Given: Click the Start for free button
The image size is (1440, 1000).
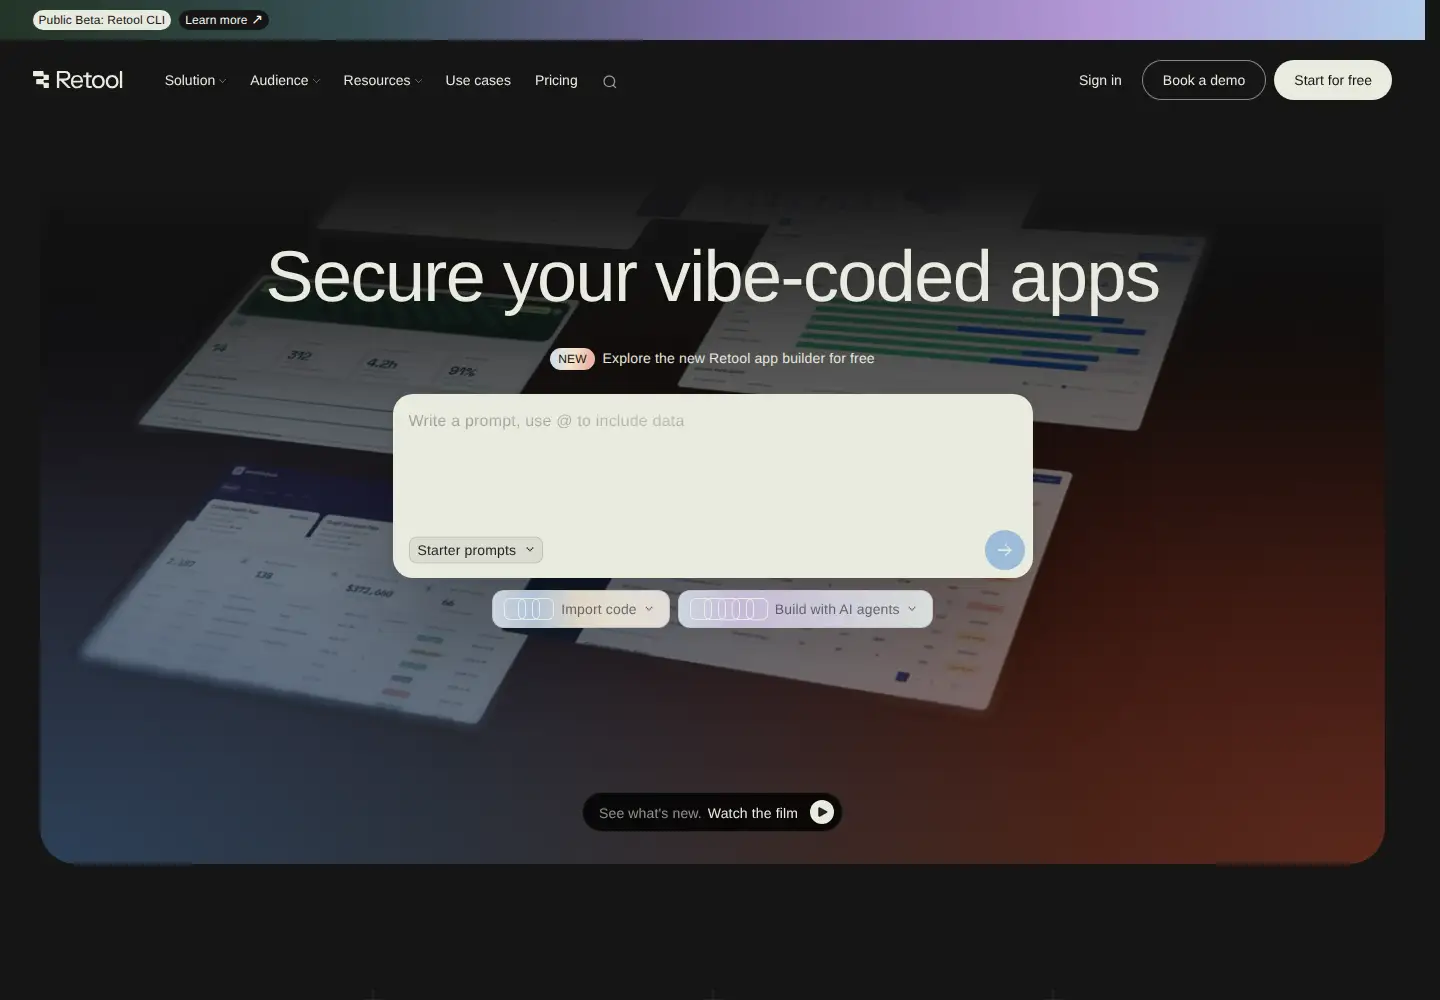Looking at the screenshot, I should coord(1333,80).
